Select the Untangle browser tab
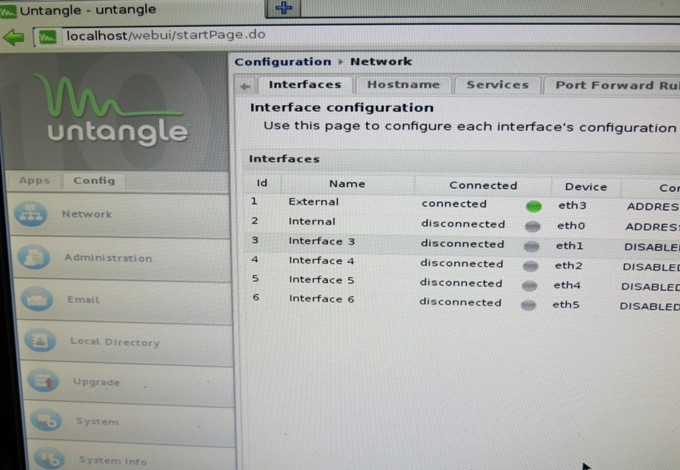 (130, 10)
